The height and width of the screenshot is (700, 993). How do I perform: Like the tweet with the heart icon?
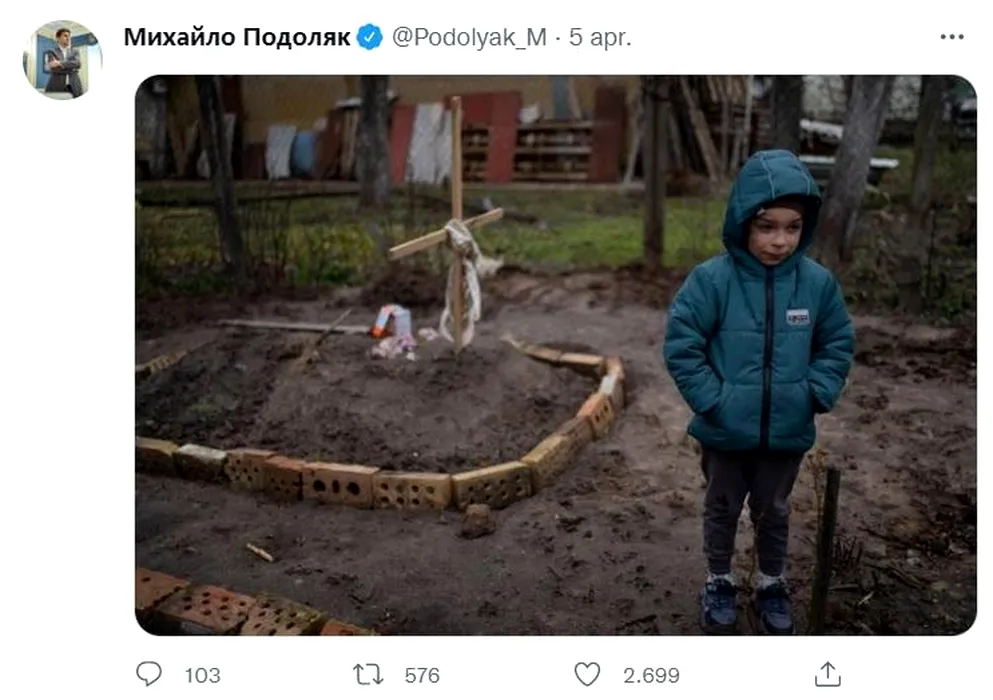click(587, 674)
